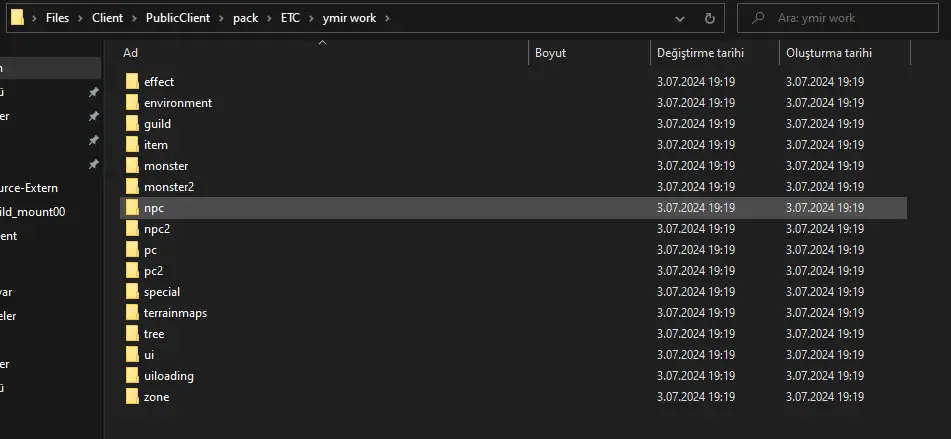
Task: Expand chevron after ETC breadcrumb
Action: 310,18
